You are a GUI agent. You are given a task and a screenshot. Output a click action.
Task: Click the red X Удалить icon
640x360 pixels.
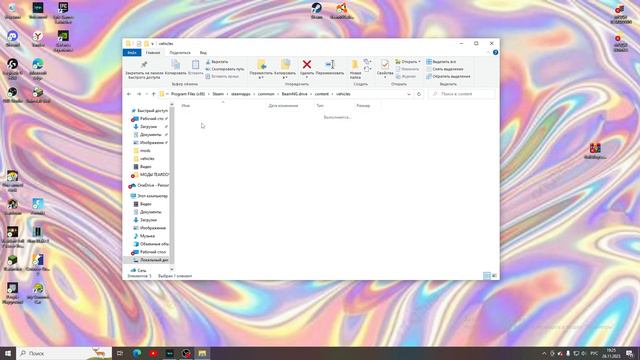(x=307, y=64)
